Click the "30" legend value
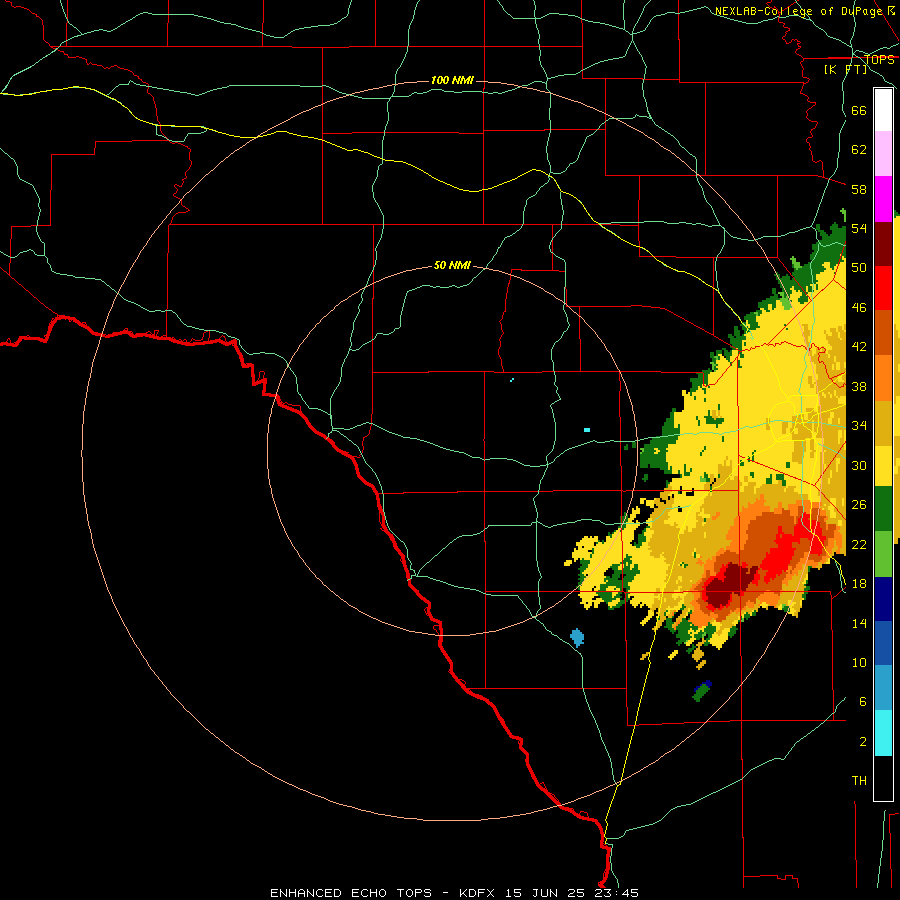Screen dimensions: 900x900 point(859,465)
